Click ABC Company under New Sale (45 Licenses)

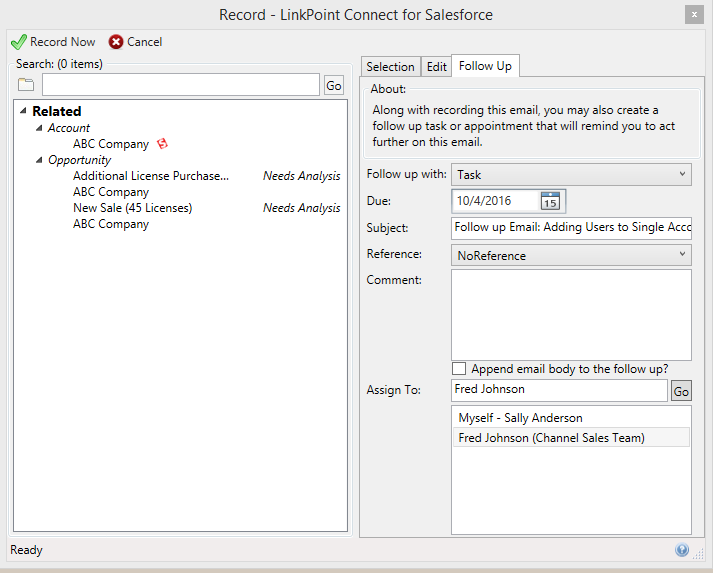click(x=111, y=224)
